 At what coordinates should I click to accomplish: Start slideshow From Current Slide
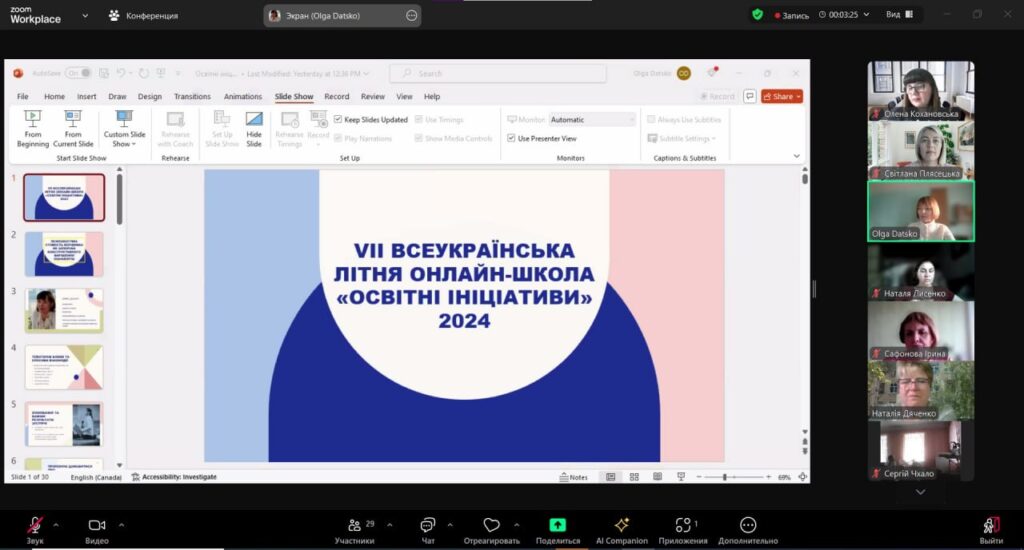pos(72,129)
